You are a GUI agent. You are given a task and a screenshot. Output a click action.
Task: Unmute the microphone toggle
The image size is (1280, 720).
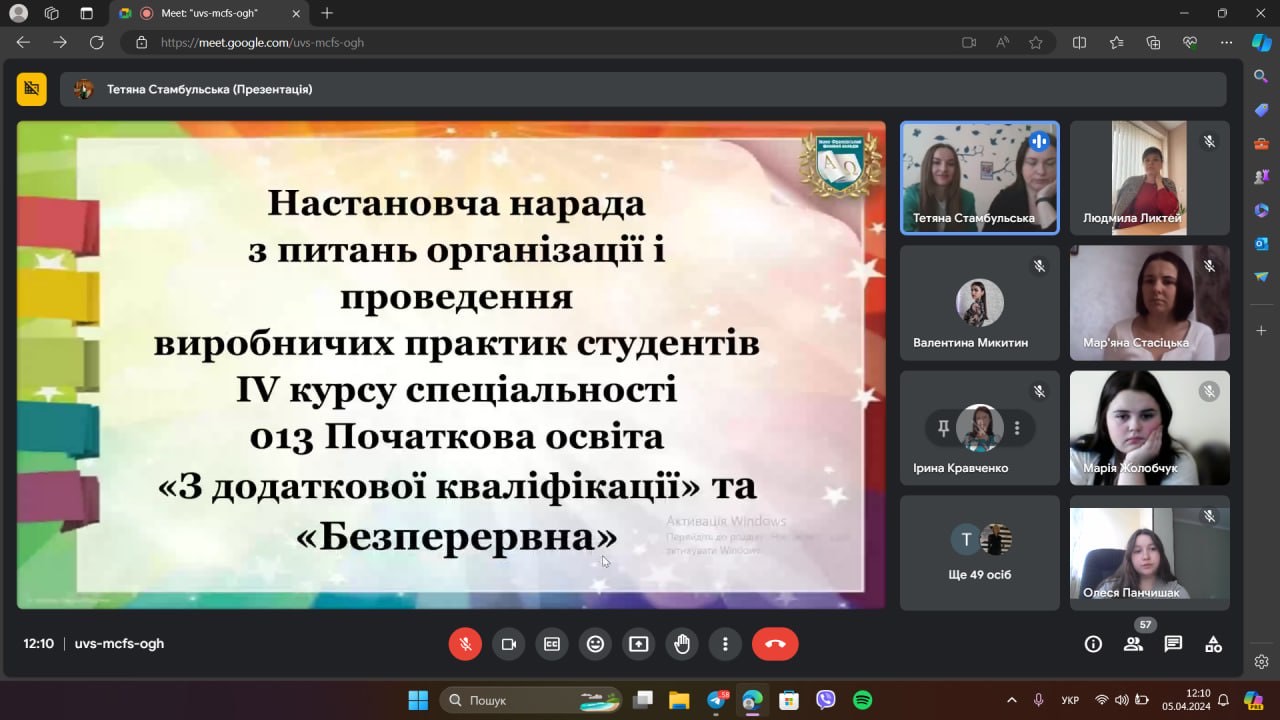(465, 644)
